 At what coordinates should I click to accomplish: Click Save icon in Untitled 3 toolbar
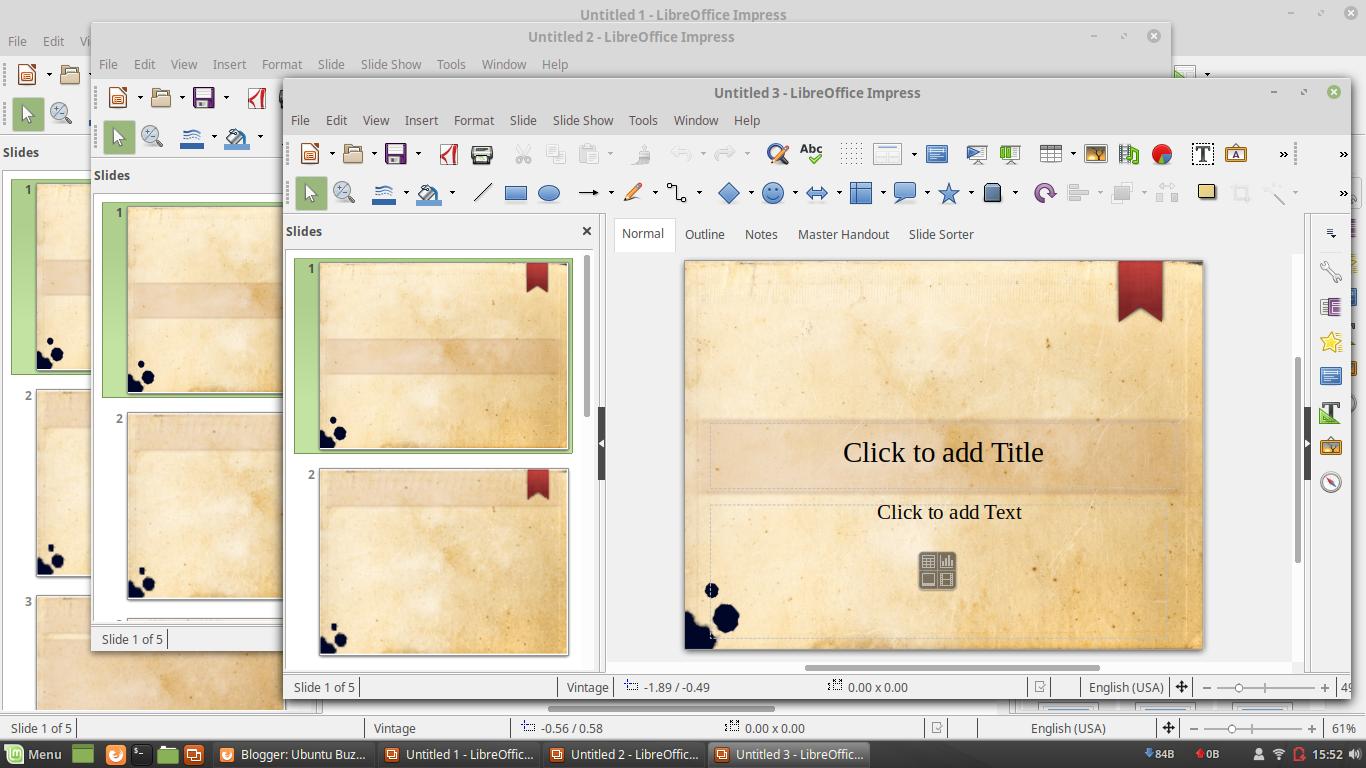[396, 154]
